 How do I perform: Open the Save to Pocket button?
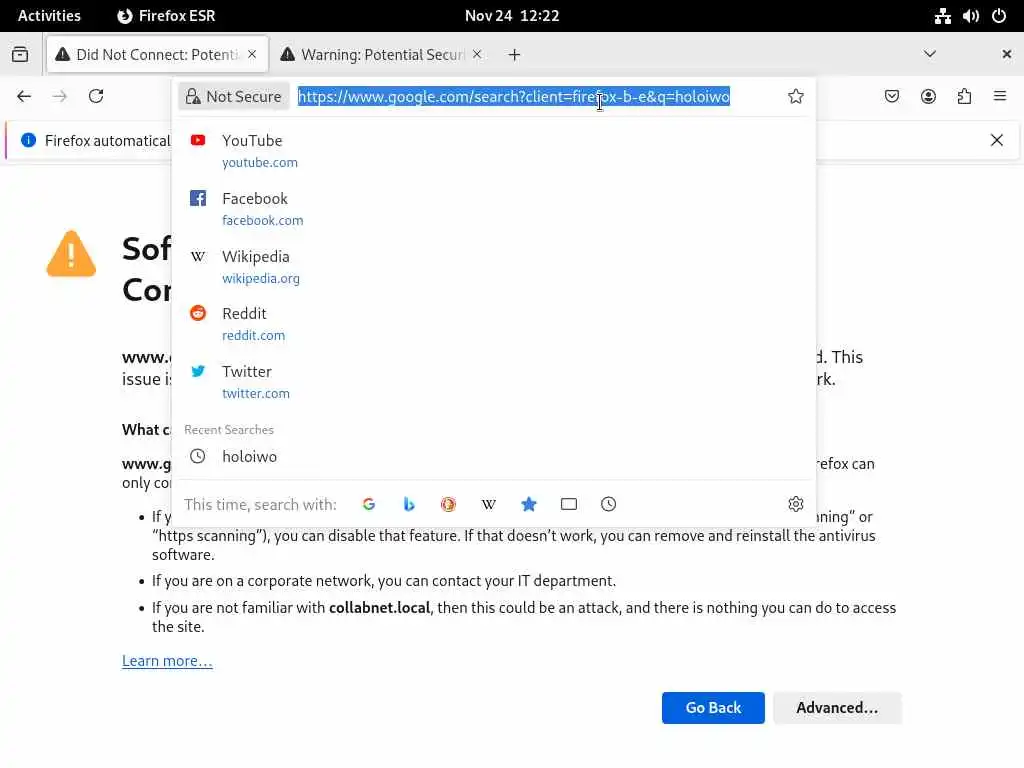(x=891, y=97)
